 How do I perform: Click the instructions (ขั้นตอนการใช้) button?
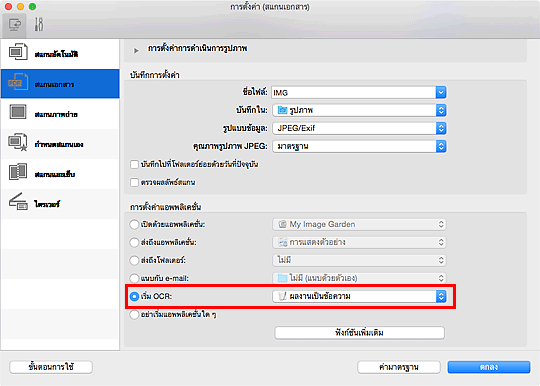[51, 367]
